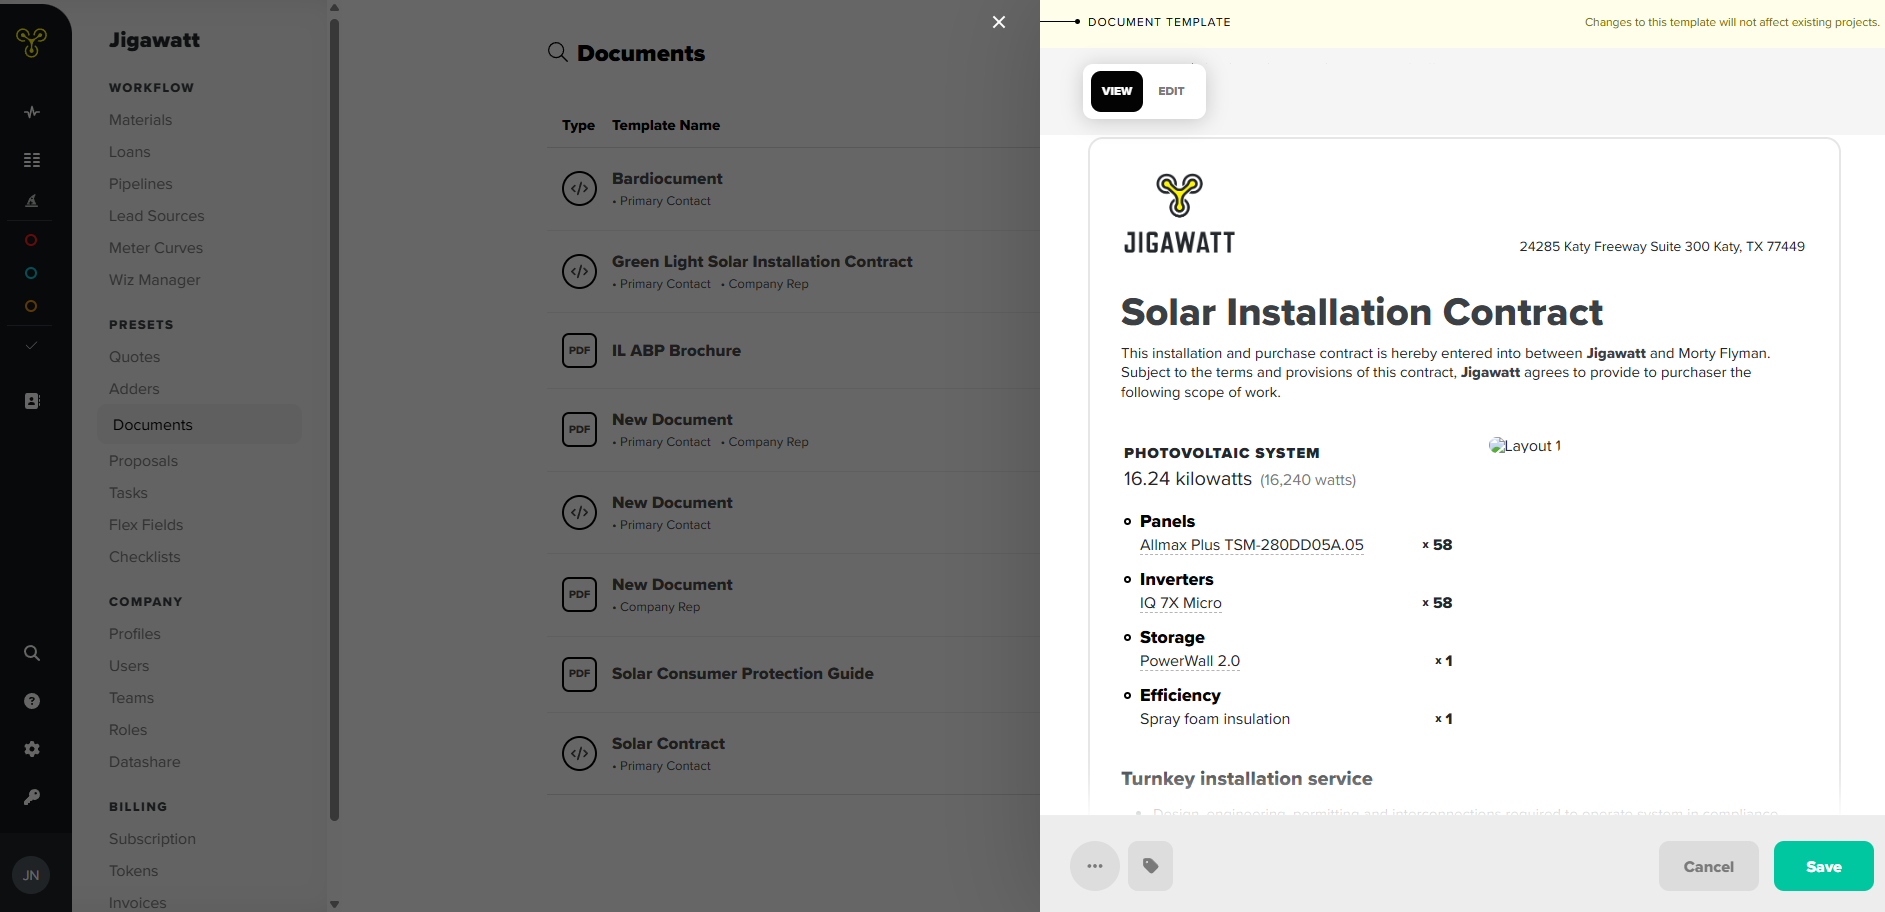Open Tokens under Billing
The image size is (1885, 912).
pyautogui.click(x=134, y=871)
